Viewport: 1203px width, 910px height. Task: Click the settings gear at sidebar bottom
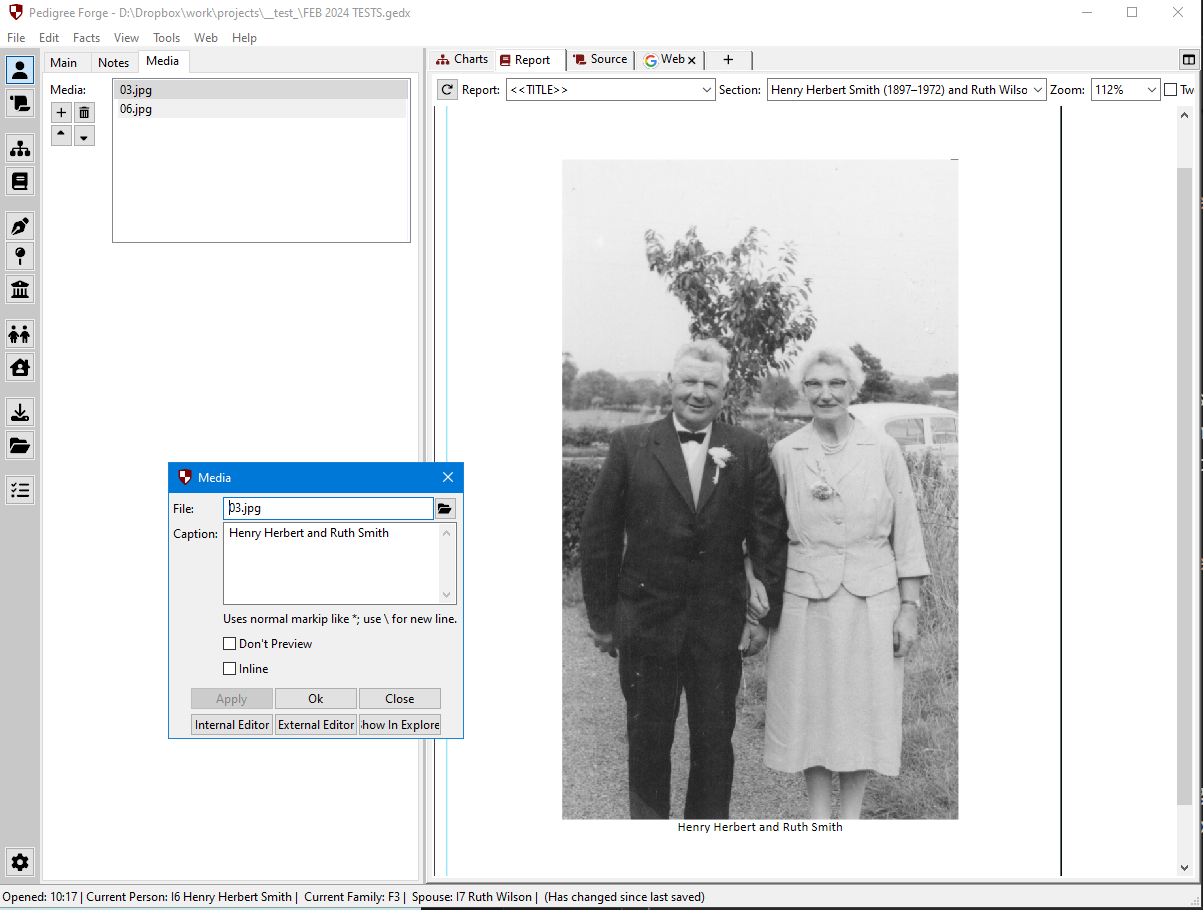pos(20,862)
